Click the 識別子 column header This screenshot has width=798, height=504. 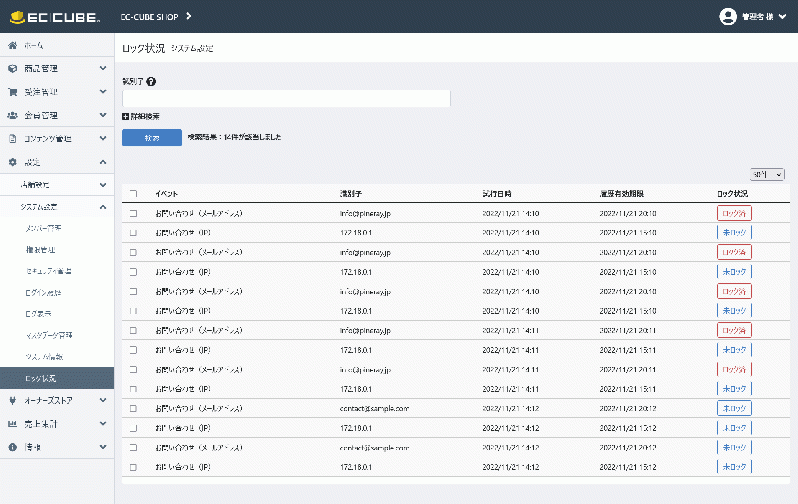(x=351, y=193)
